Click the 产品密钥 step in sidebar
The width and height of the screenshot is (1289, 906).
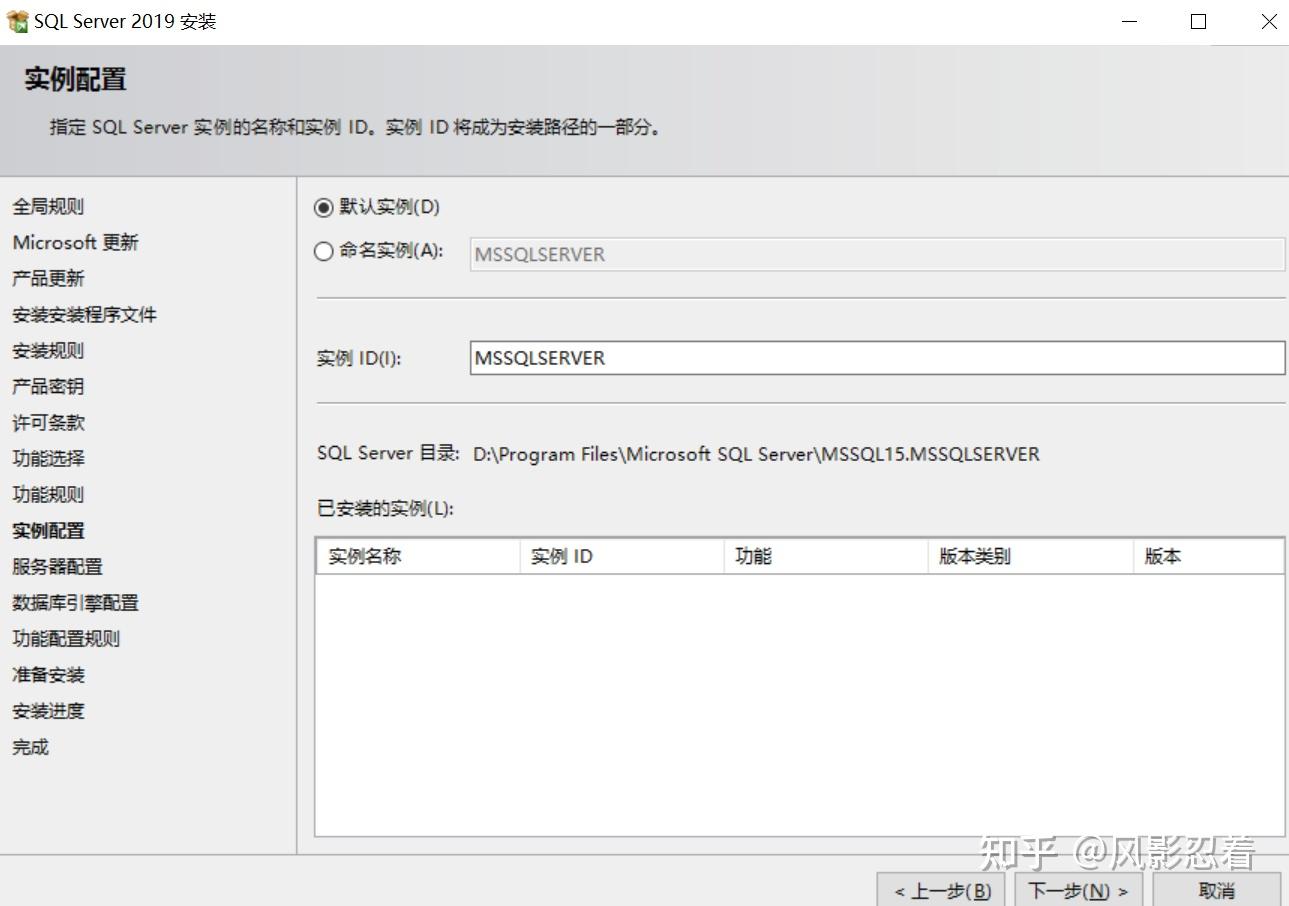click(48, 387)
